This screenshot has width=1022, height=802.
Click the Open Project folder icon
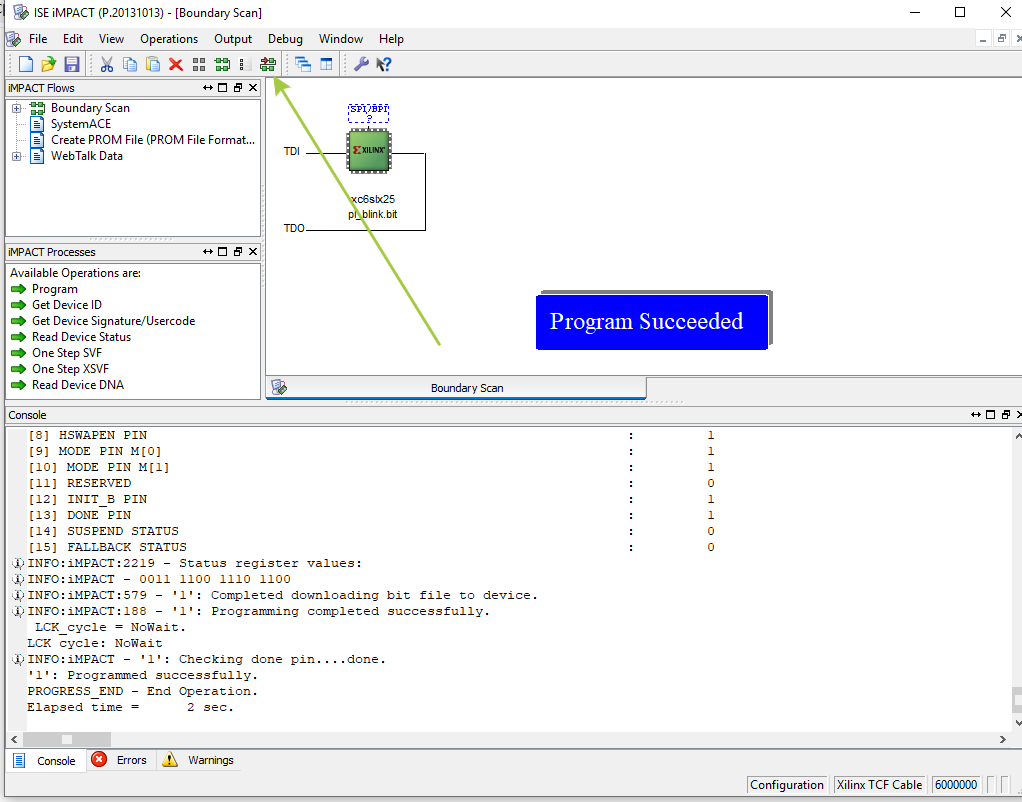pyautogui.click(x=48, y=64)
